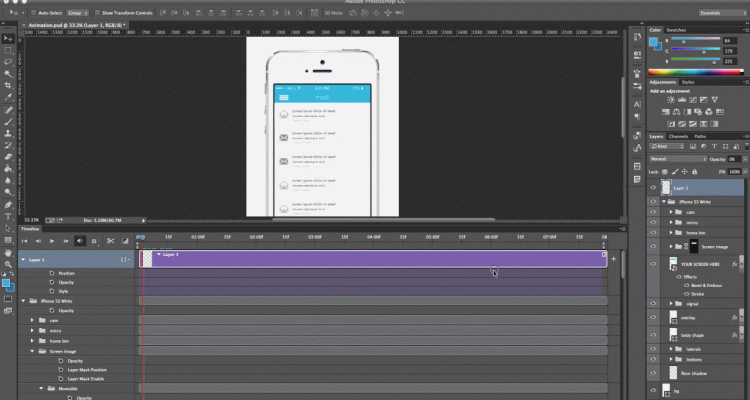
Task: Select the Type tool
Action: tap(8, 216)
